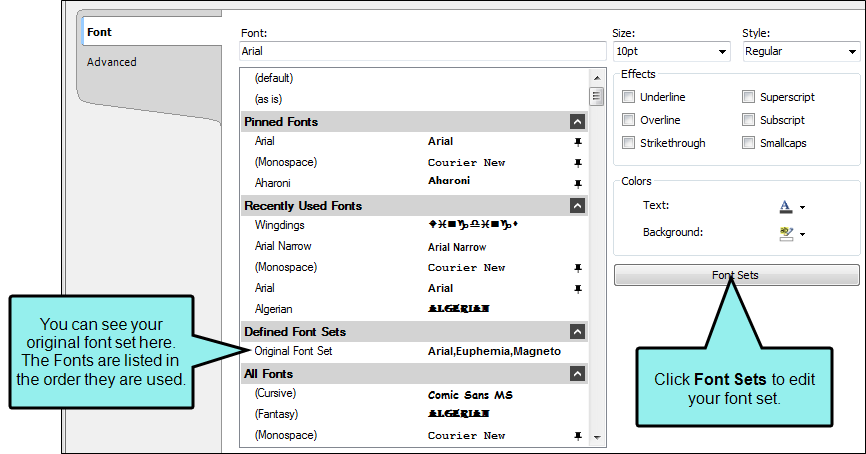
Task: Click pin icon for Arial in Recently Used Fonts
Action: click(578, 289)
